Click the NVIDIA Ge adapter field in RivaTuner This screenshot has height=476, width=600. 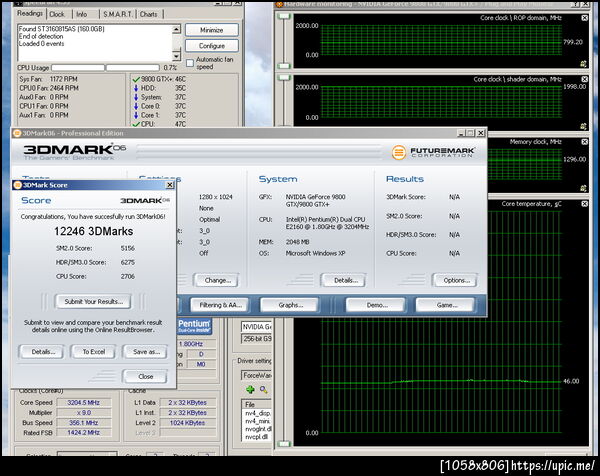256,327
